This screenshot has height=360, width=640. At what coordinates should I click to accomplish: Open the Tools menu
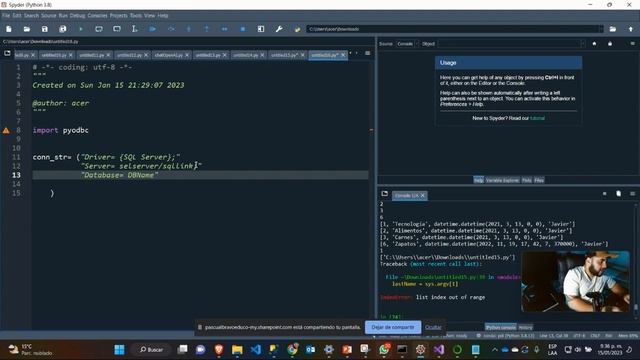click(136, 16)
